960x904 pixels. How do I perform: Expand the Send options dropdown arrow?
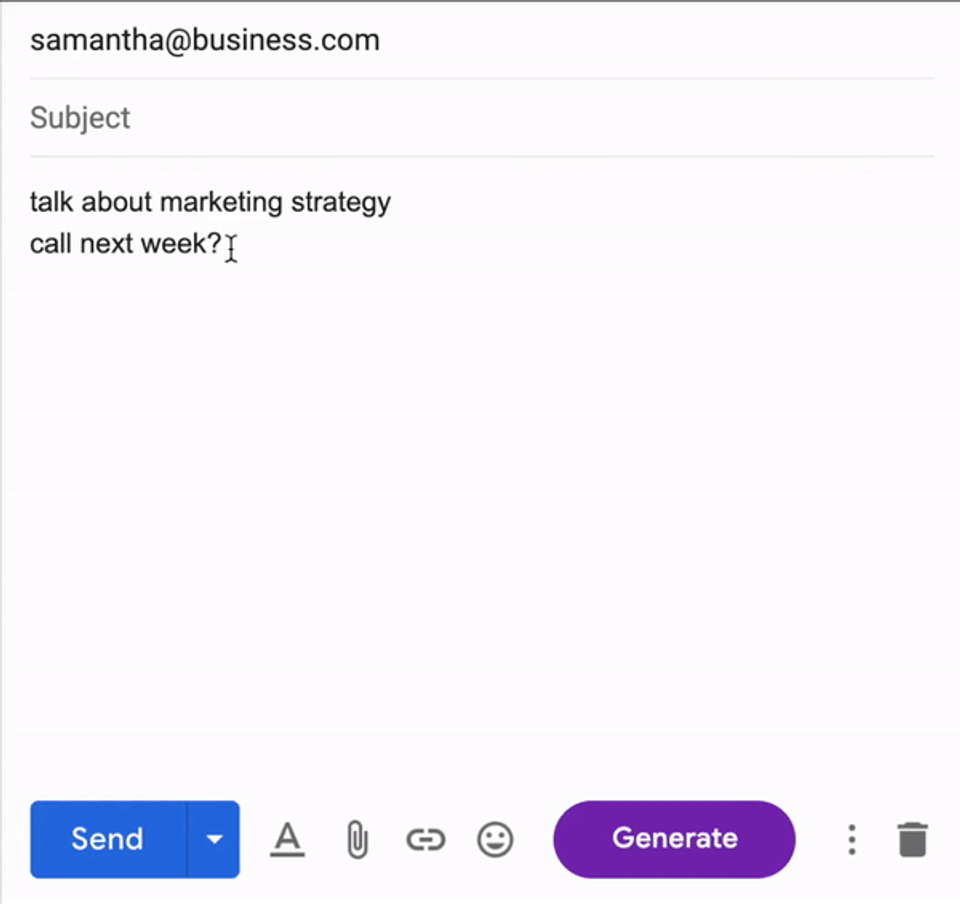(x=214, y=839)
